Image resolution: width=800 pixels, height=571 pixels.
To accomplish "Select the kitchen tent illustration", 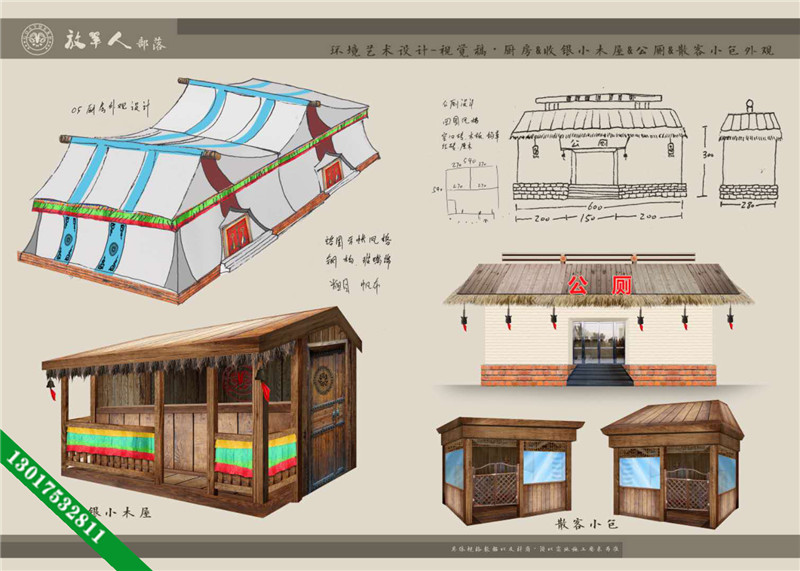I will point(199,190).
